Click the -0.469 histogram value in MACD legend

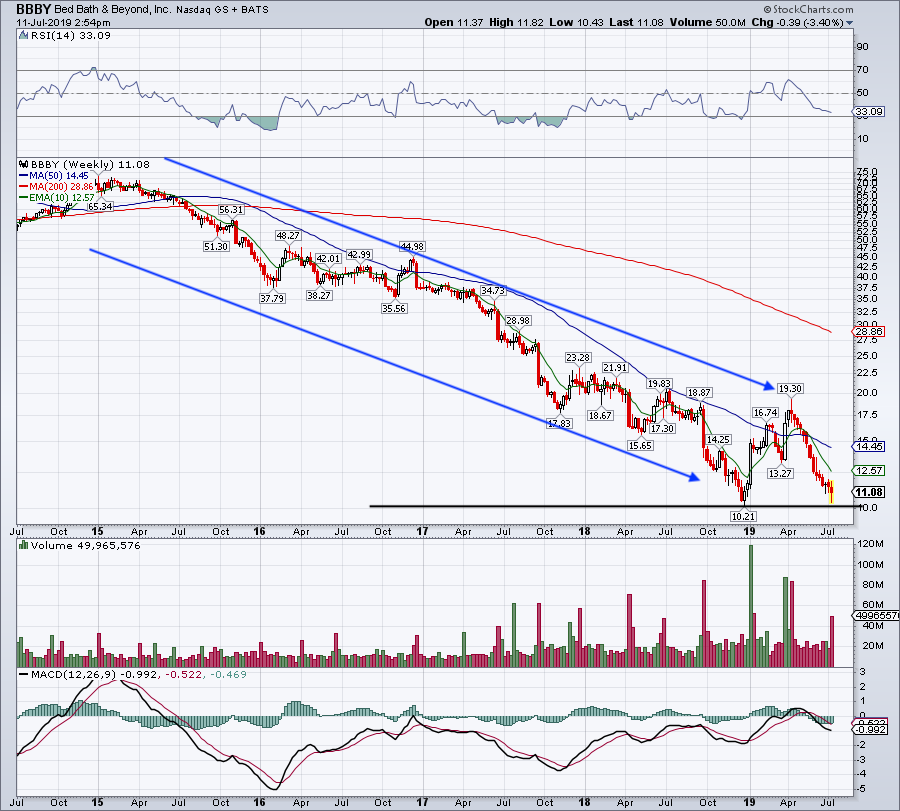click(228, 674)
